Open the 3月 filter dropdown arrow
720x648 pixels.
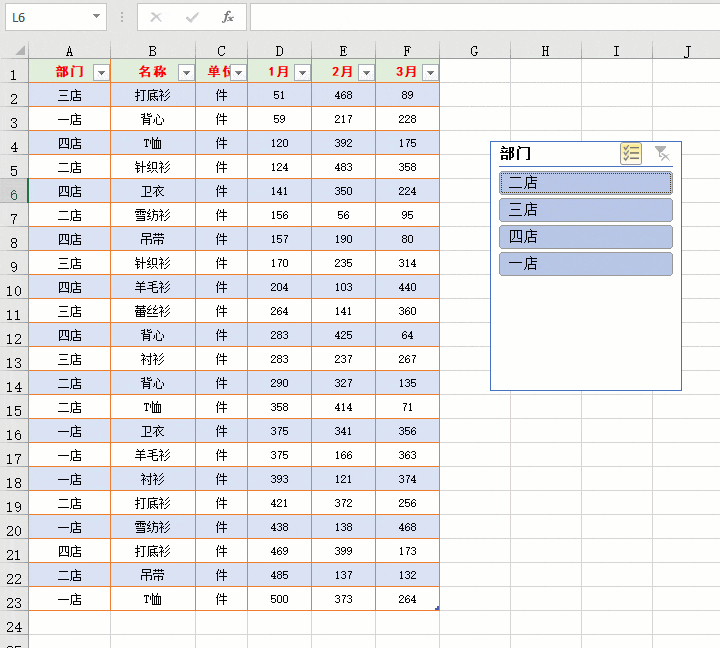coord(430,72)
